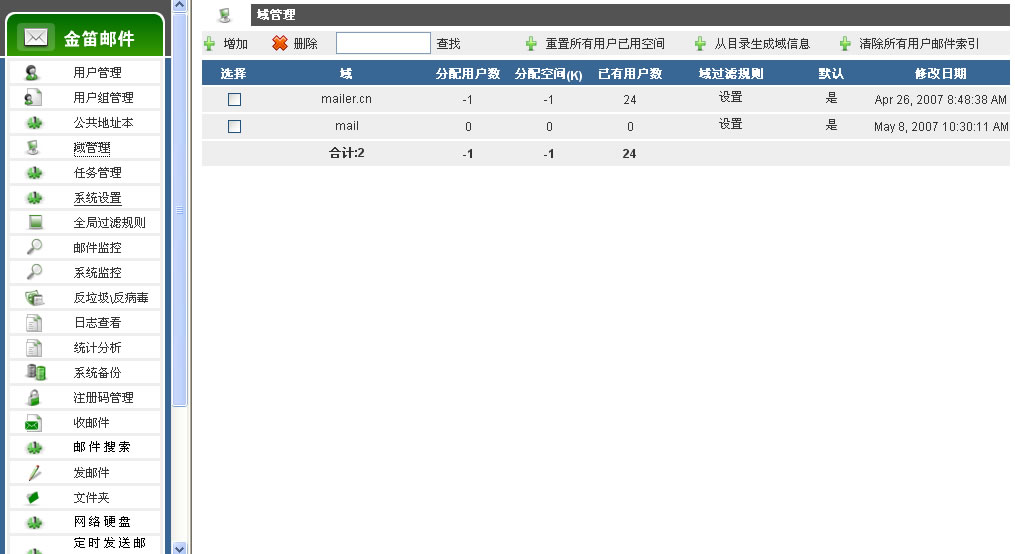Screen dimensions: 1015x554
Task: Click the red X 删除 icon
Action: 280,44
